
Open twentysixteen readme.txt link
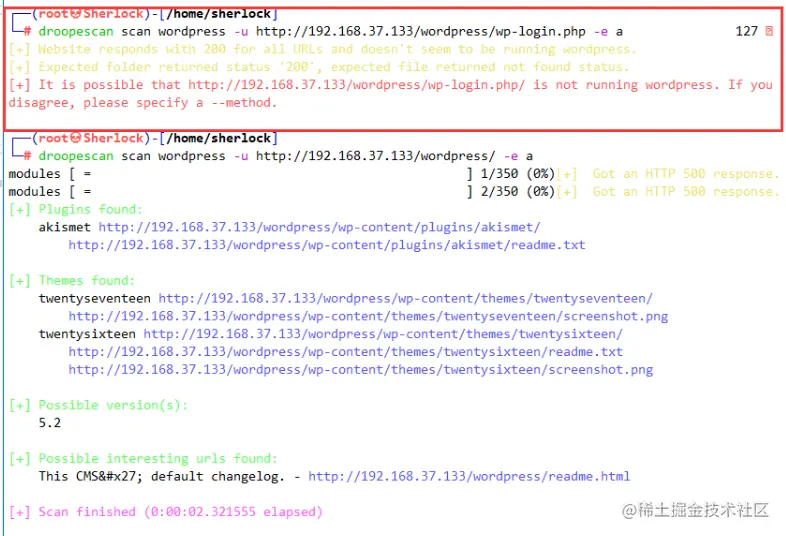point(345,351)
